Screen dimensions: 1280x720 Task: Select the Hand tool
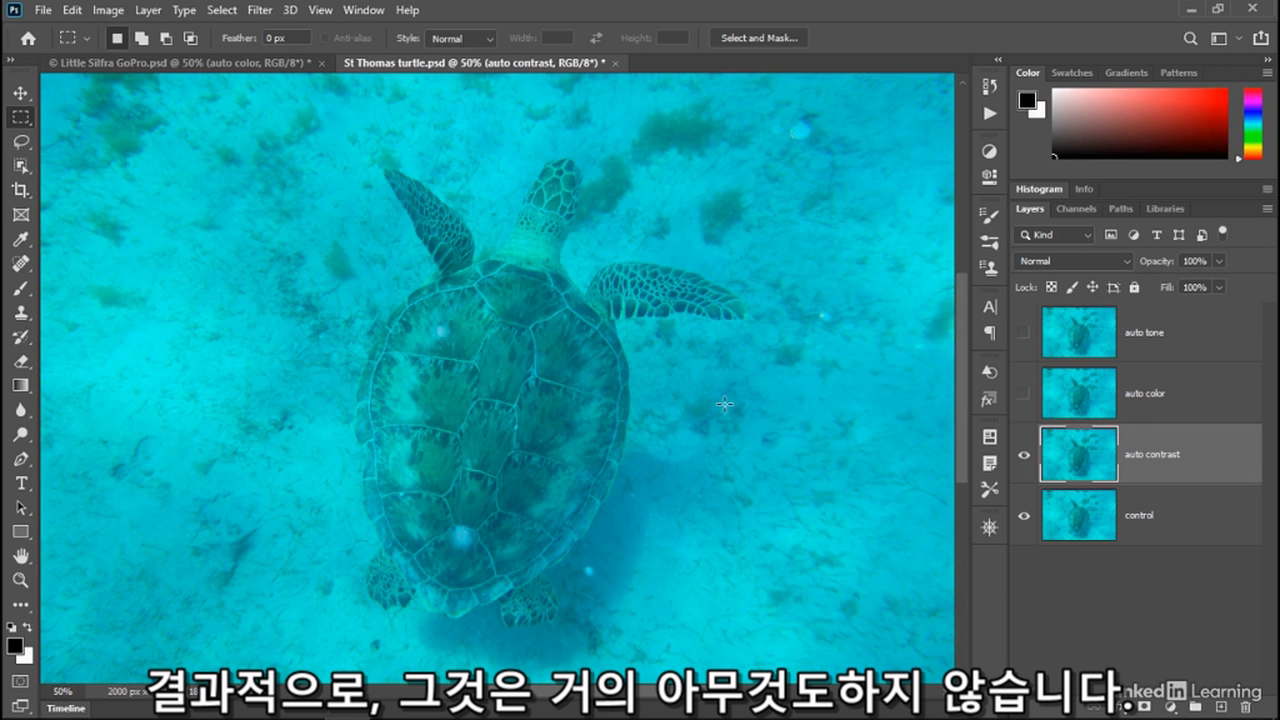click(x=21, y=556)
